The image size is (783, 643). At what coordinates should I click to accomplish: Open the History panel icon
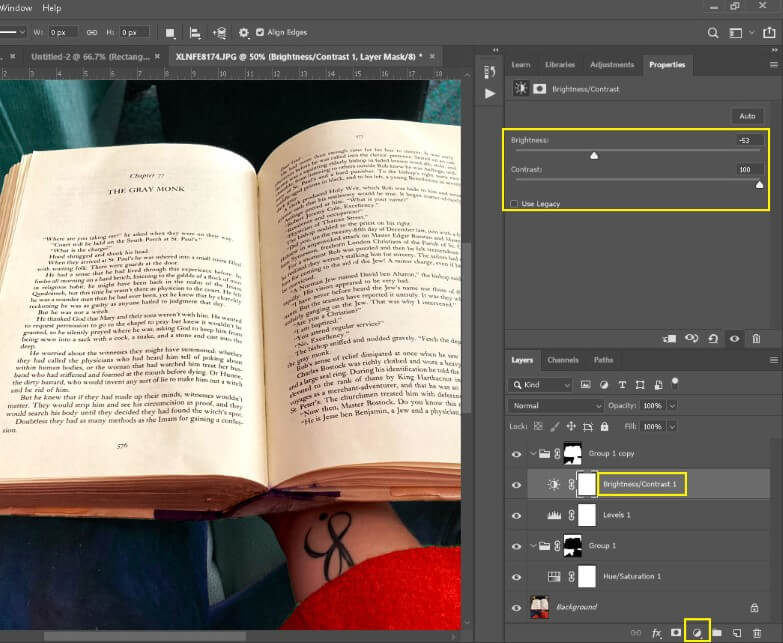[490, 72]
